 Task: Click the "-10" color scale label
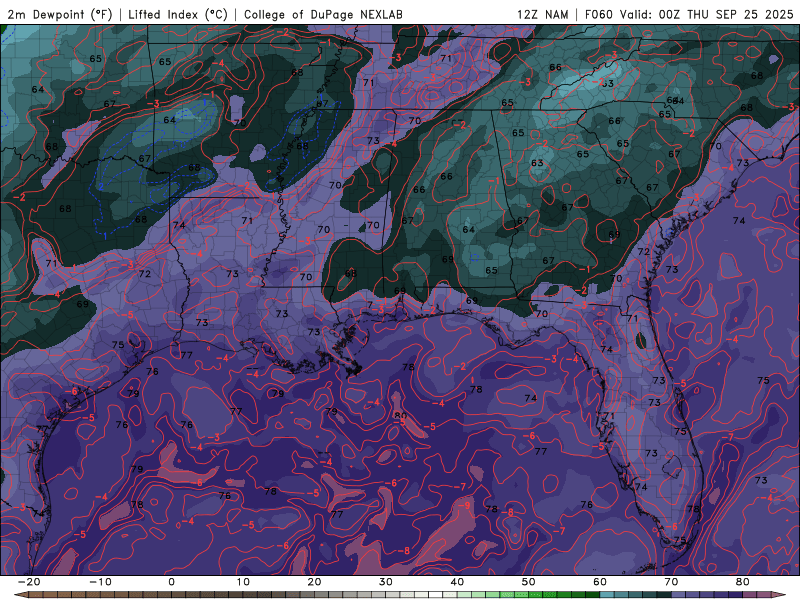100,582
